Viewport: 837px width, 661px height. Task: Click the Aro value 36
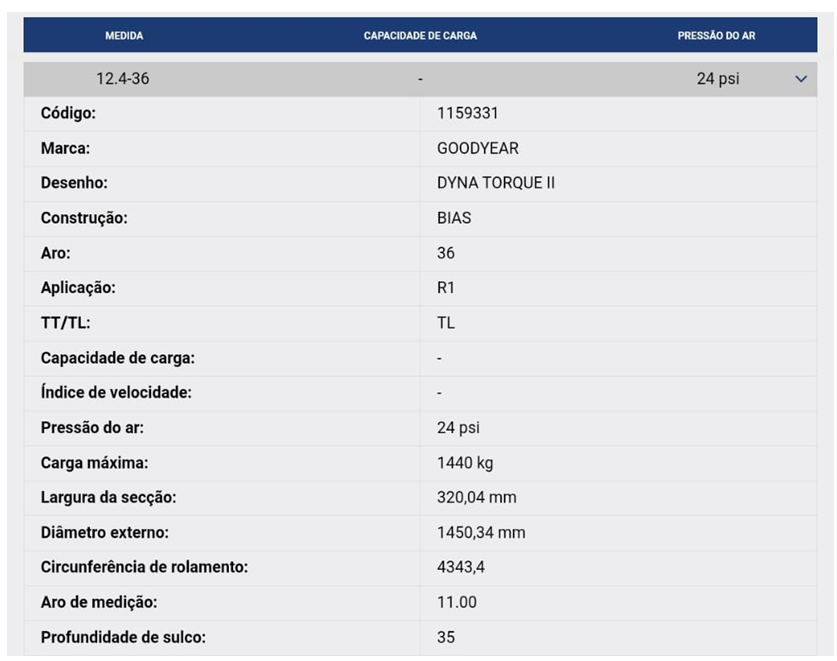point(446,253)
